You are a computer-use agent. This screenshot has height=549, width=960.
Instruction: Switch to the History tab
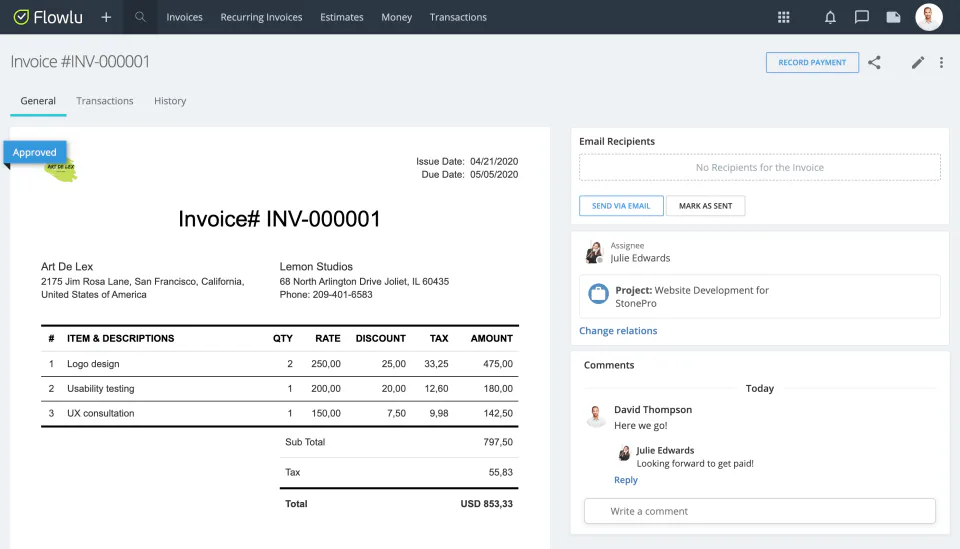pos(170,101)
